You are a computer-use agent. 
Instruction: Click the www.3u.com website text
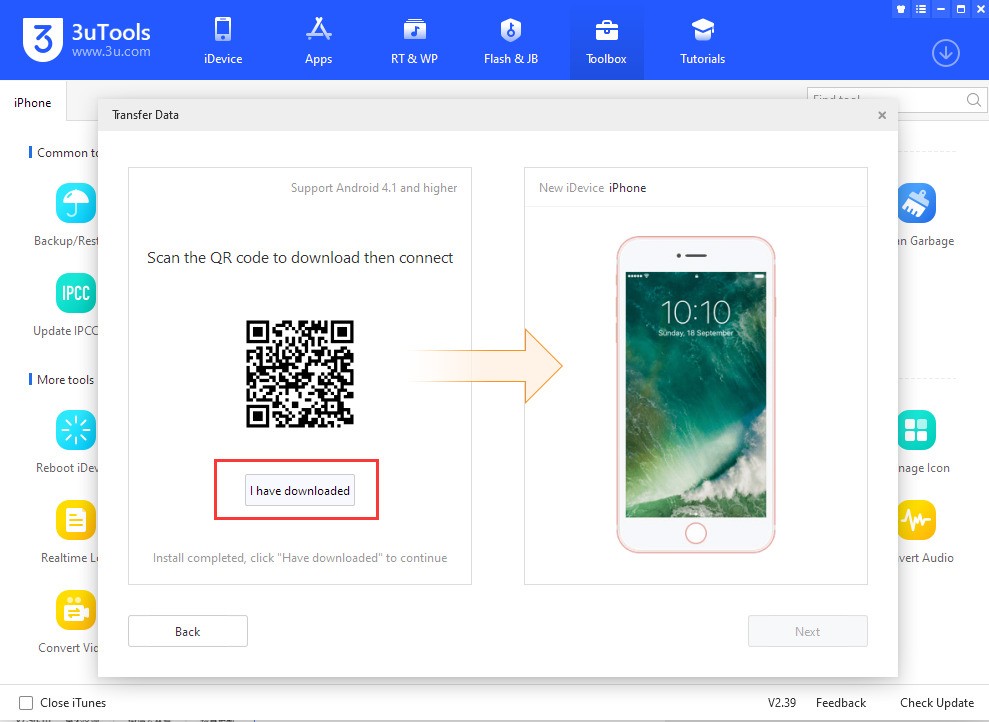(111, 52)
